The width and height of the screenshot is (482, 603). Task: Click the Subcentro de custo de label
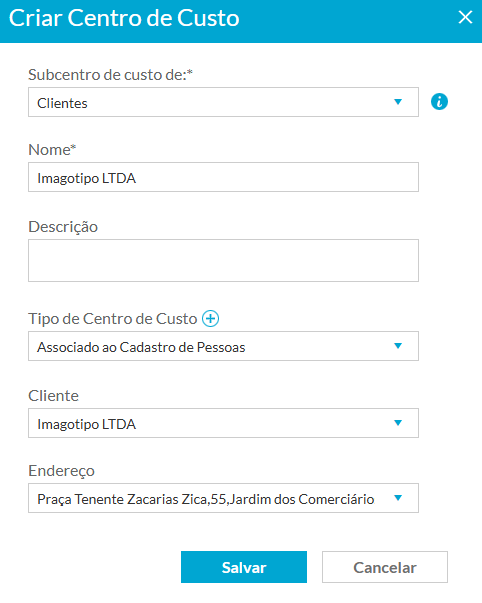click(x=110, y=75)
